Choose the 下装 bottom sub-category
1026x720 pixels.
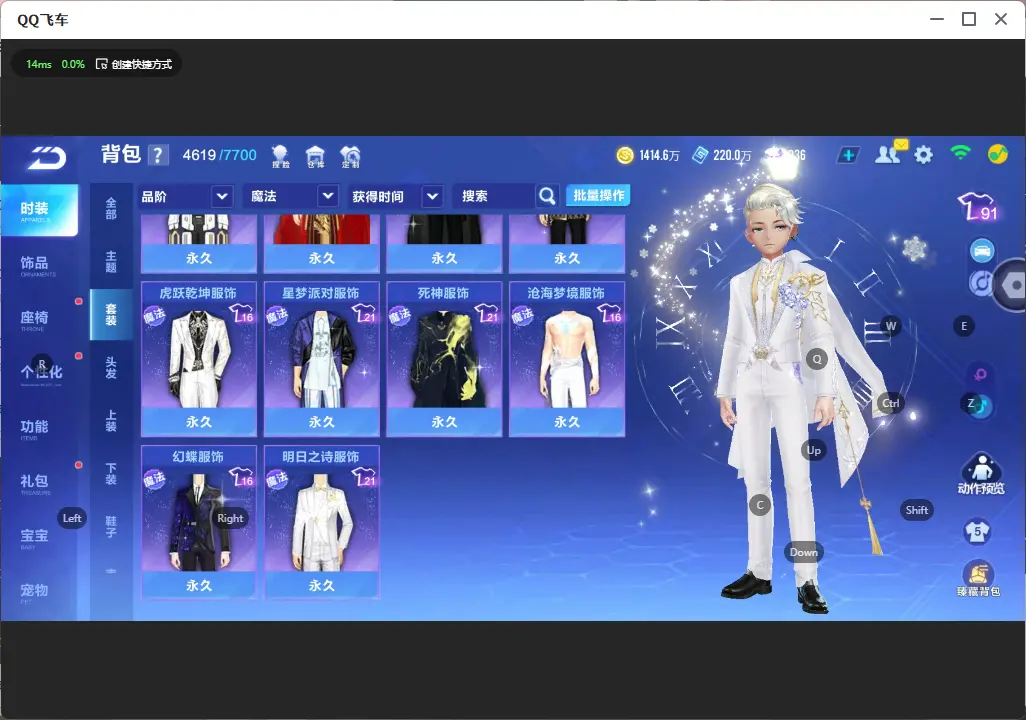coord(111,473)
